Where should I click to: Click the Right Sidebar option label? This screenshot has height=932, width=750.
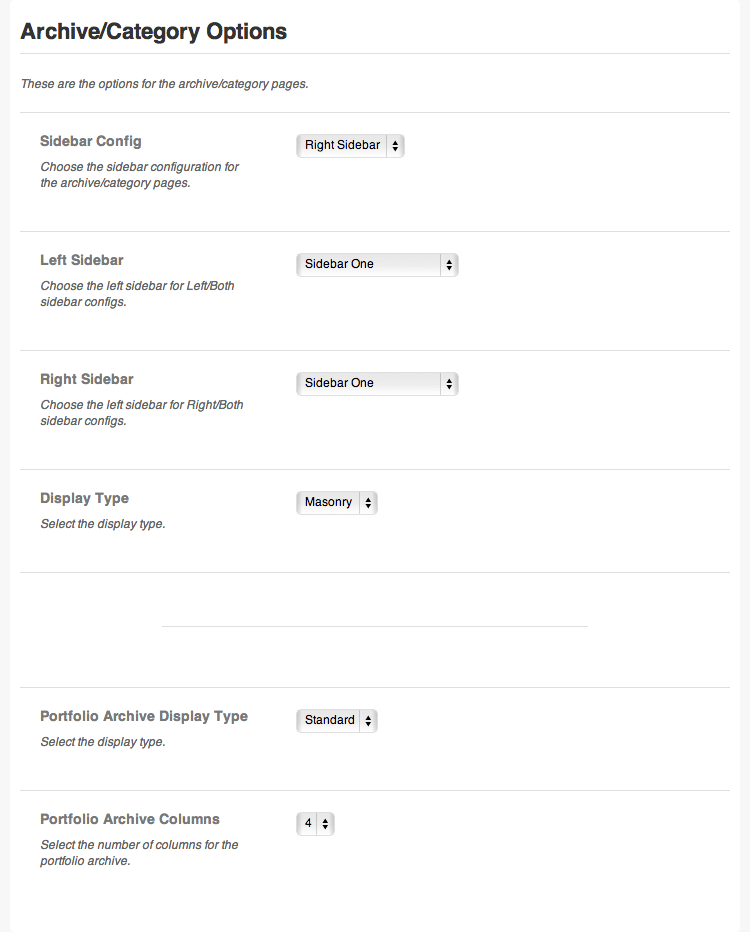[87, 380]
